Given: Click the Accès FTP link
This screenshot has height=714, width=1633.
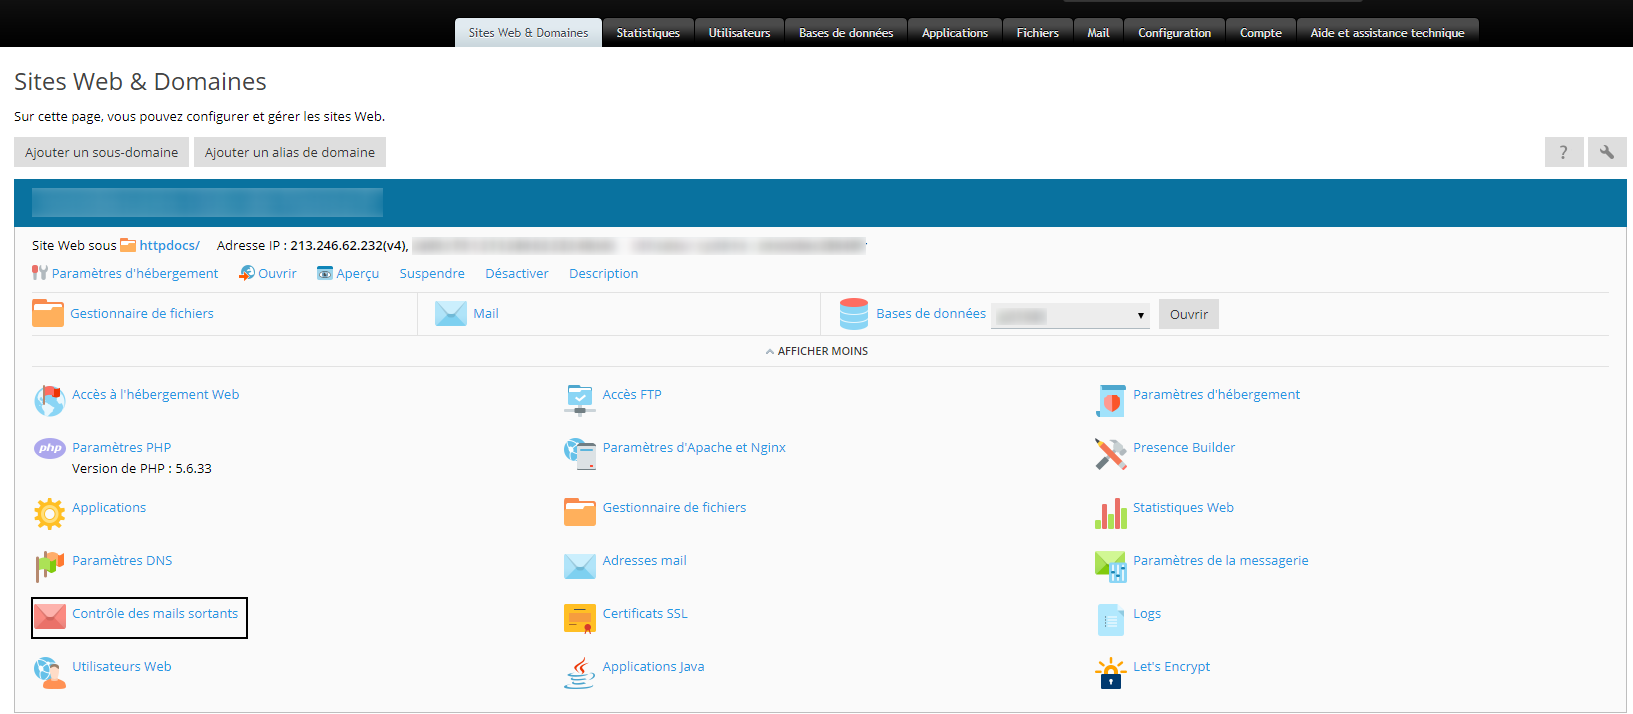Looking at the screenshot, I should click(632, 394).
